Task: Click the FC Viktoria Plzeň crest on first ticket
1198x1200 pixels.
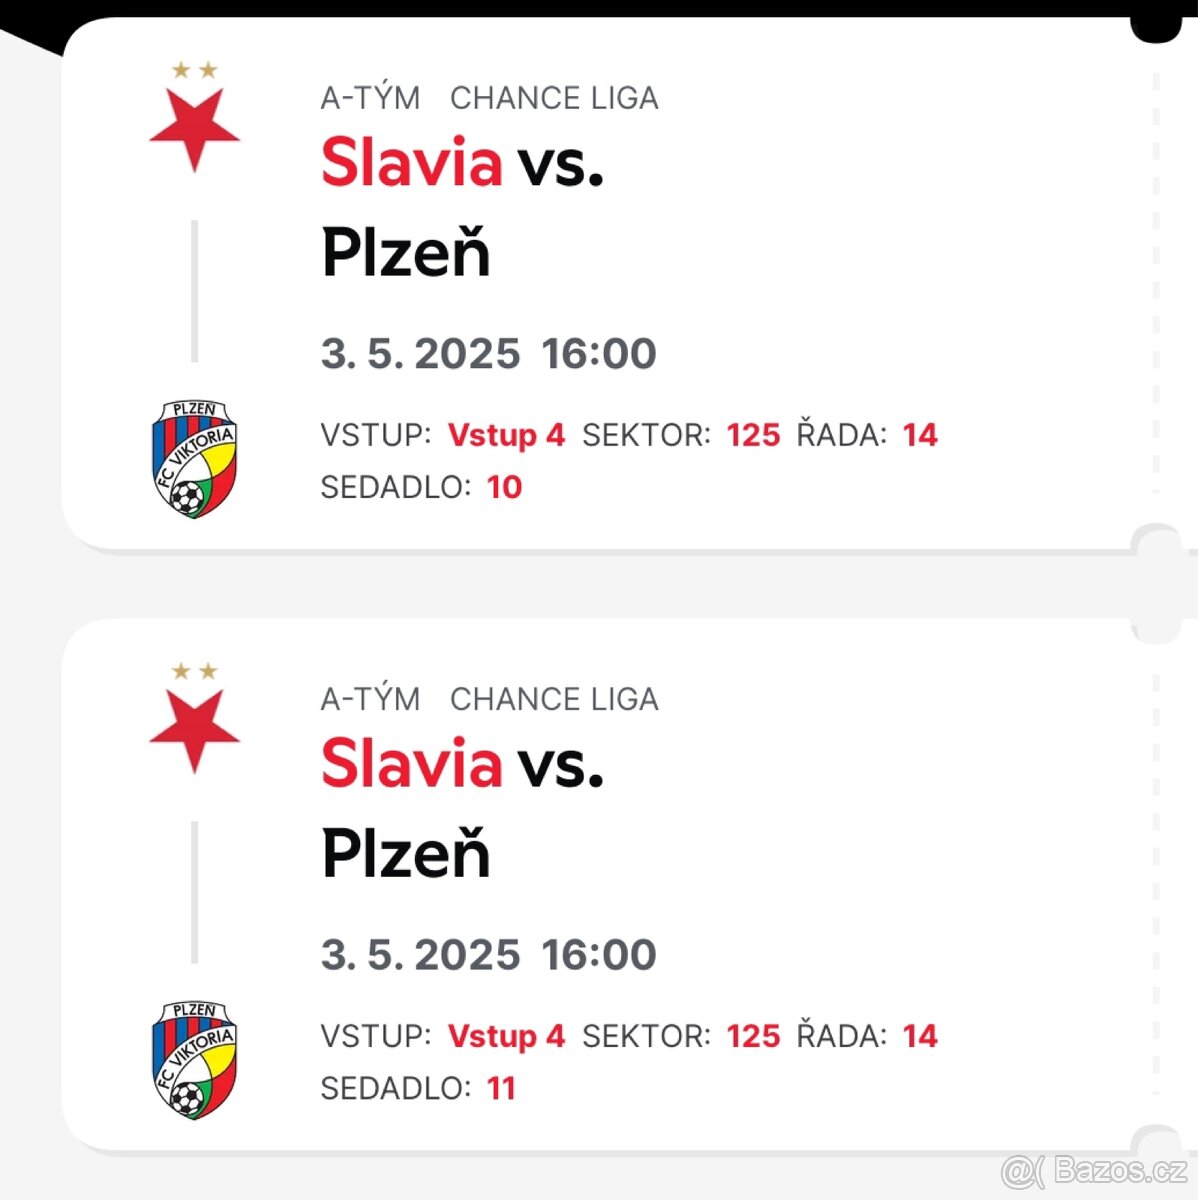Action: pos(195,459)
